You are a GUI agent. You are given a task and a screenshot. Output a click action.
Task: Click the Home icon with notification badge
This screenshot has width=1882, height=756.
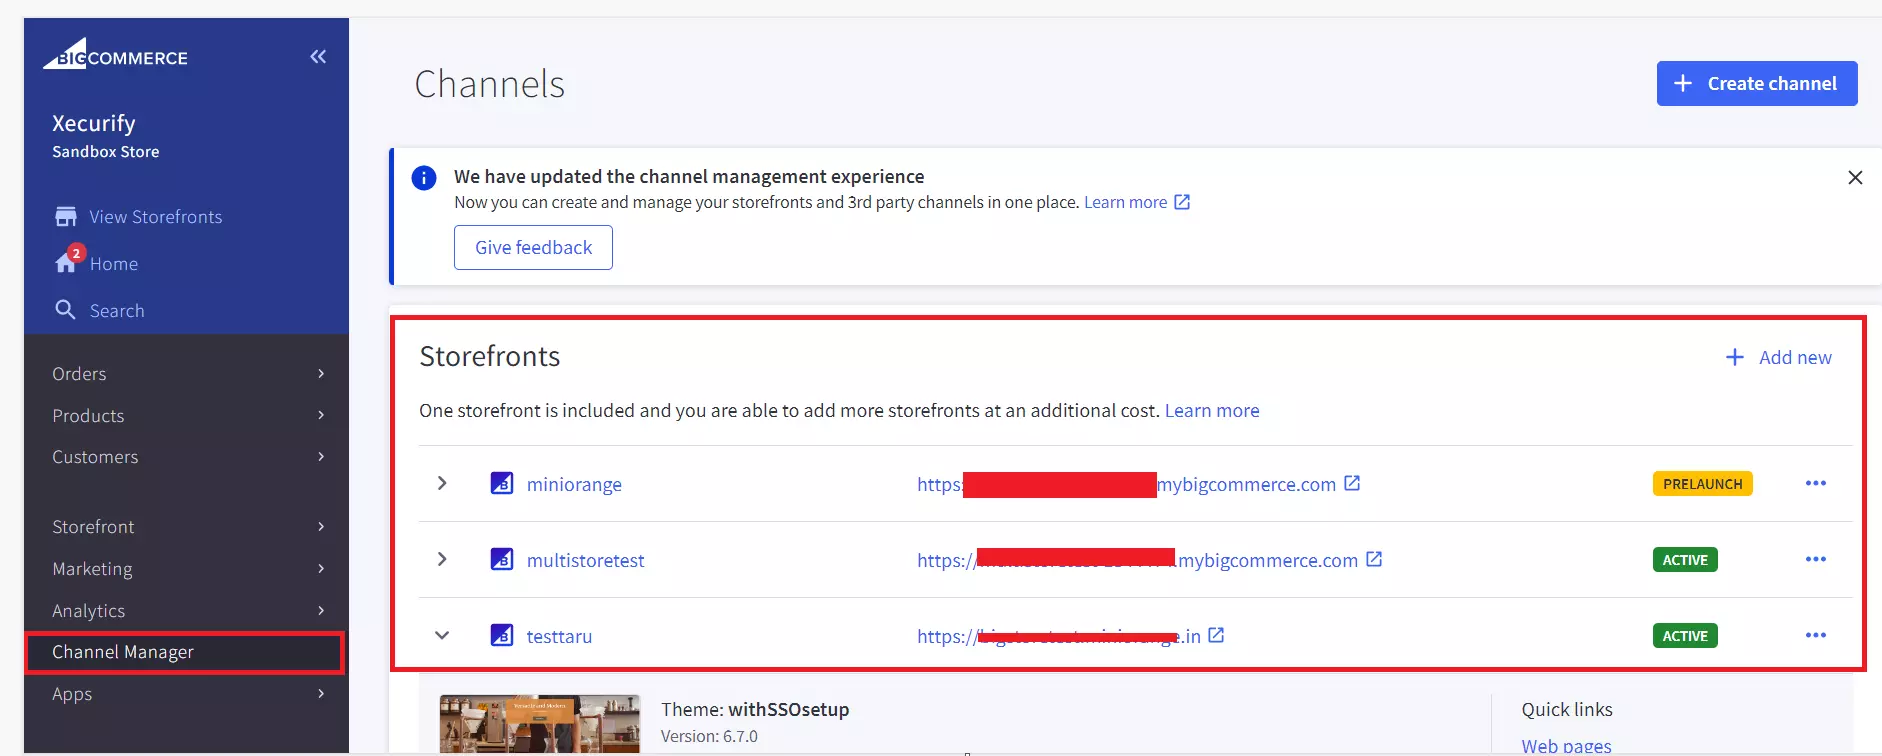[67, 261]
